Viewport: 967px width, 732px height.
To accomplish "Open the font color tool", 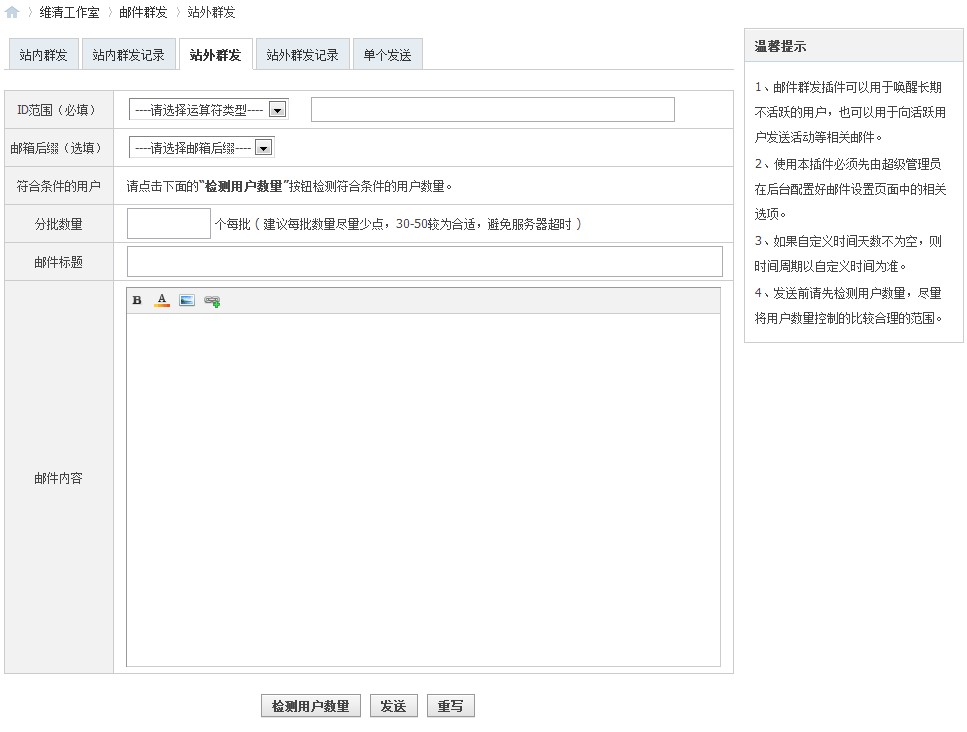I will point(162,300).
